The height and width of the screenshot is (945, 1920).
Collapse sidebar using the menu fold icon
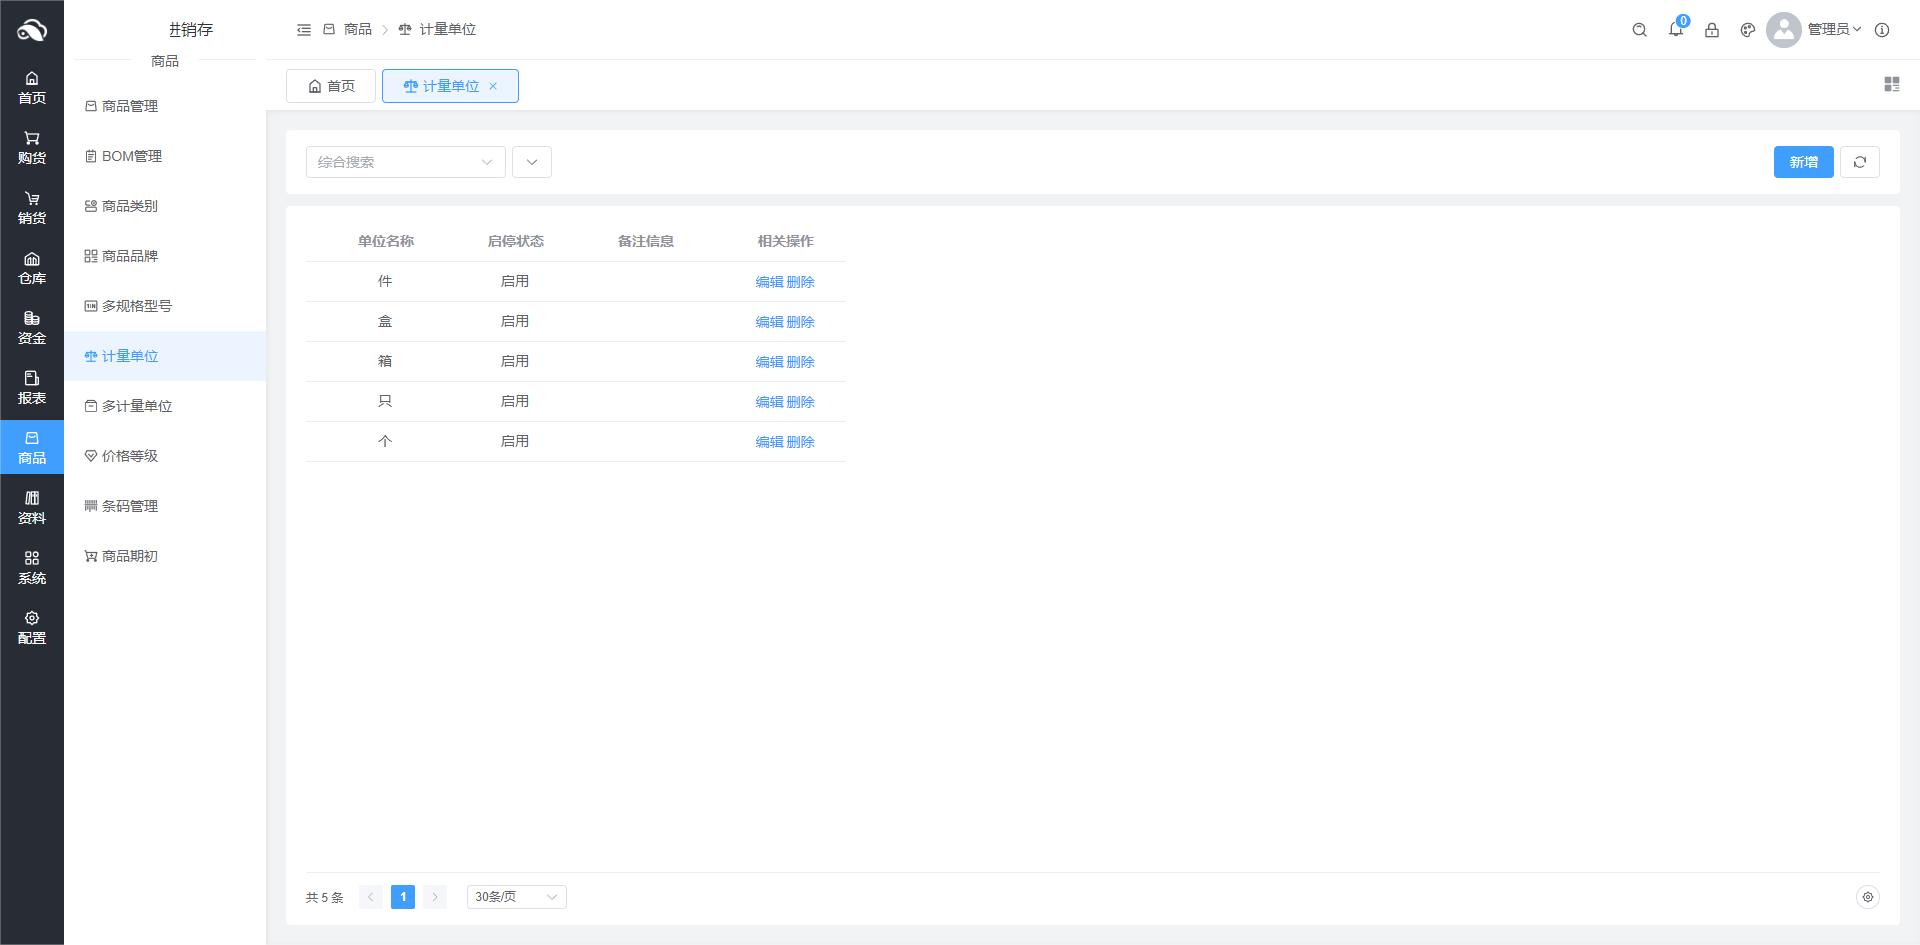click(x=304, y=30)
